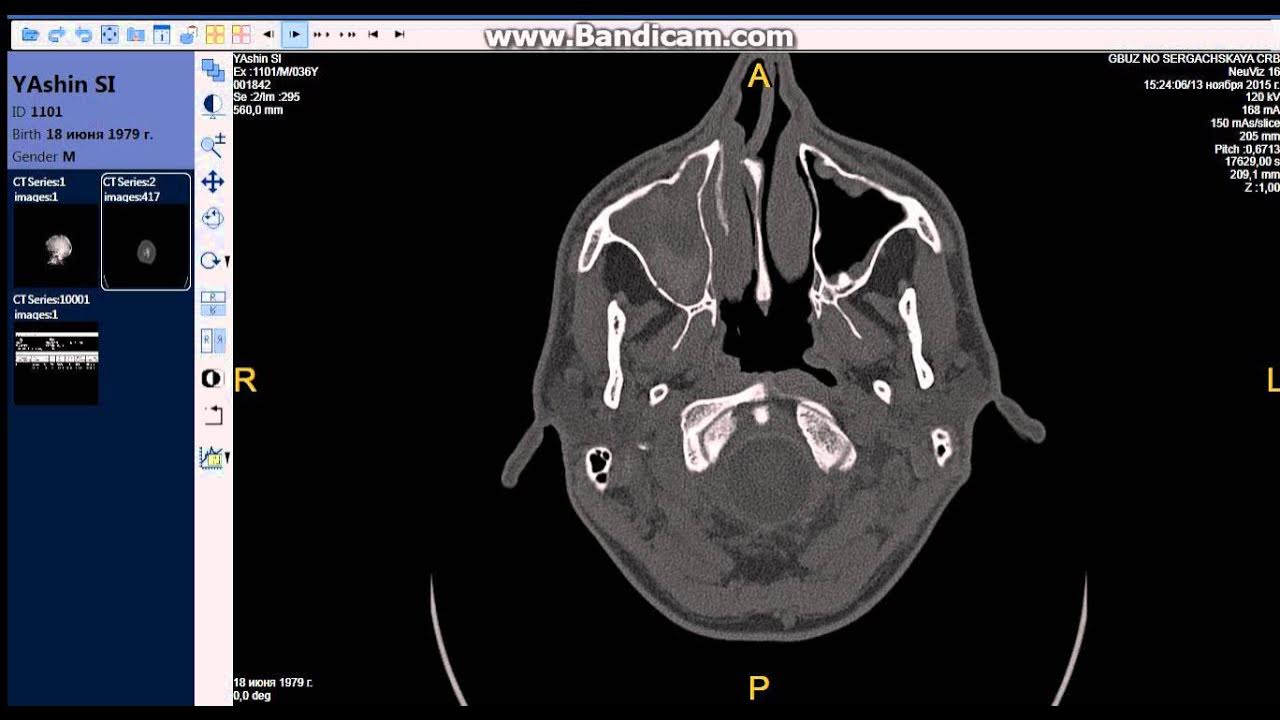The image size is (1280, 720).
Task: Click the posterior P orientation marker
Action: [758, 688]
